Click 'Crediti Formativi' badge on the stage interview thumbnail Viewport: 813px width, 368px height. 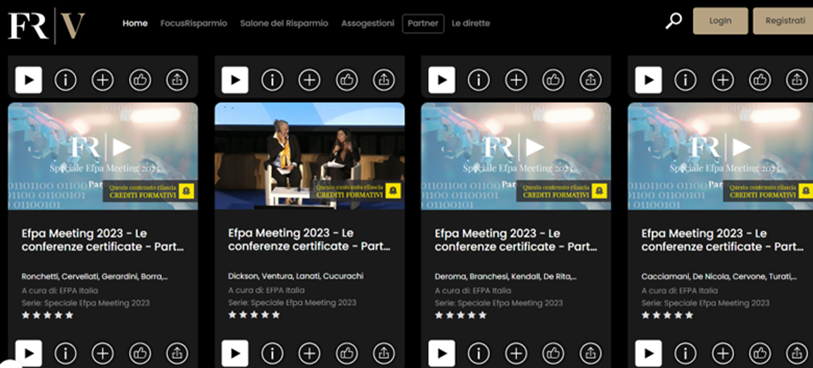point(357,191)
